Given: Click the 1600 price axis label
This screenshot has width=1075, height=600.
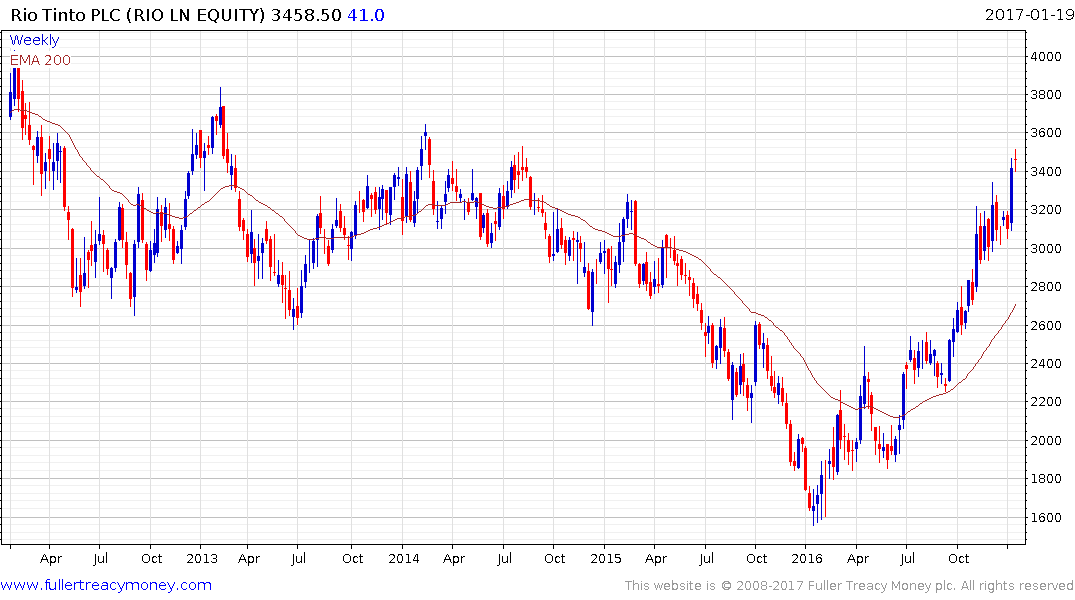Looking at the screenshot, I should (1046, 518).
